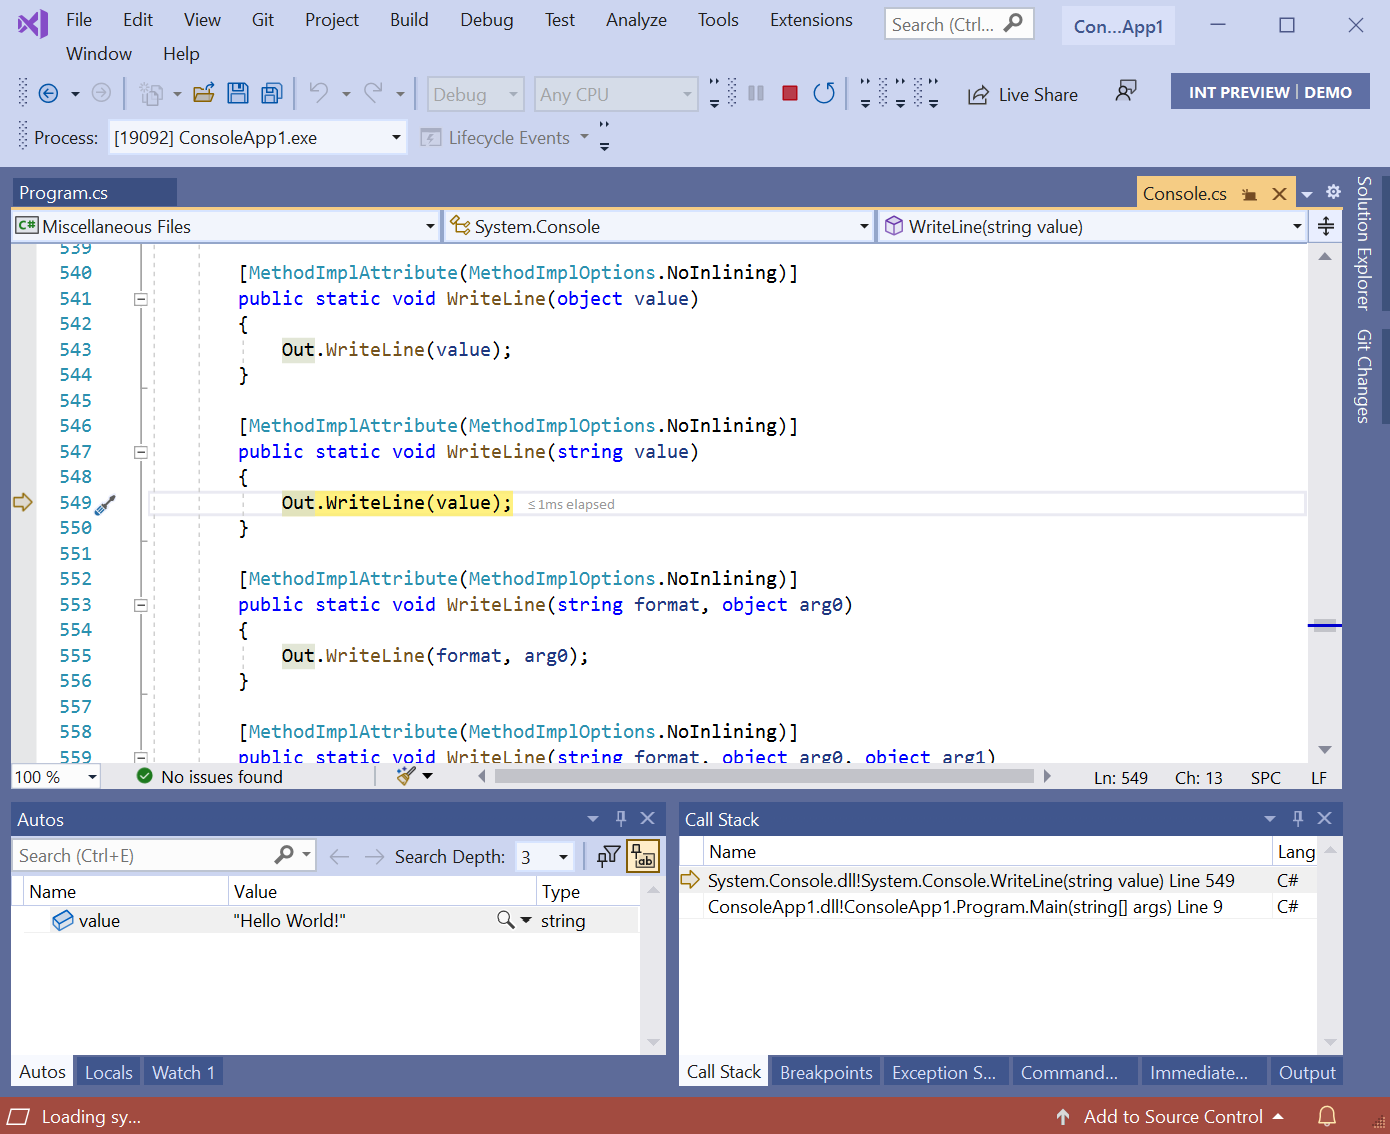Click the horizontal scrollbar thumb in editor
Image resolution: width=1390 pixels, height=1134 pixels.
coord(764,776)
